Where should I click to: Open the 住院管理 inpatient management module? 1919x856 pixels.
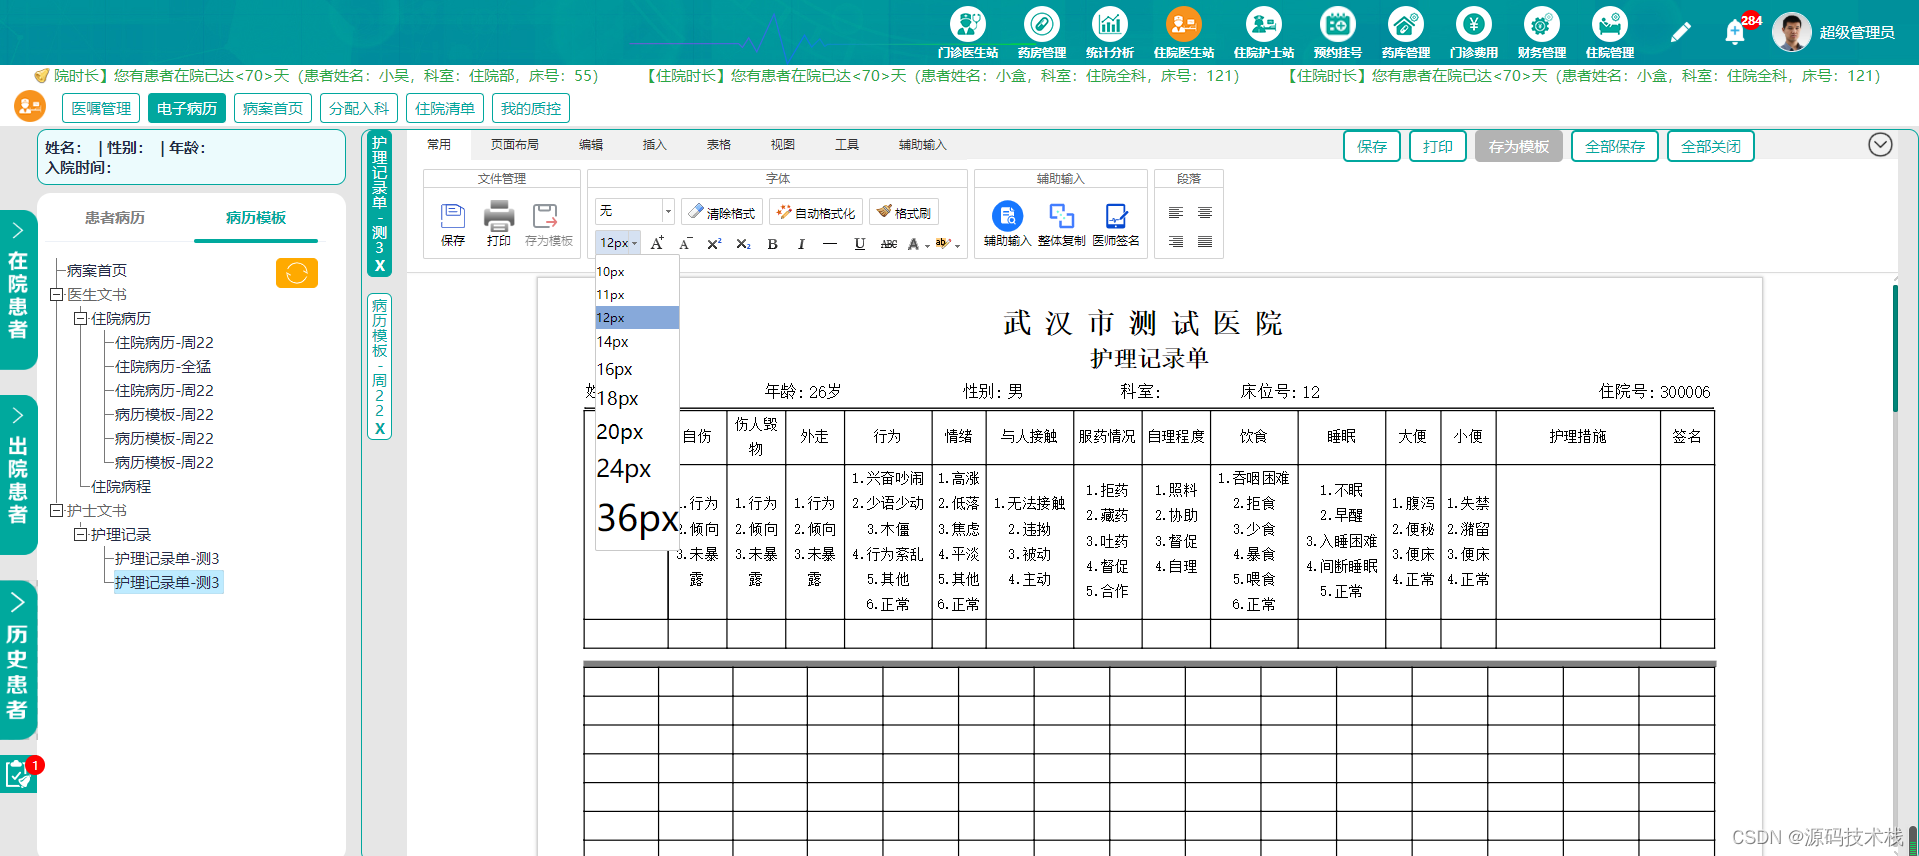1609,32
